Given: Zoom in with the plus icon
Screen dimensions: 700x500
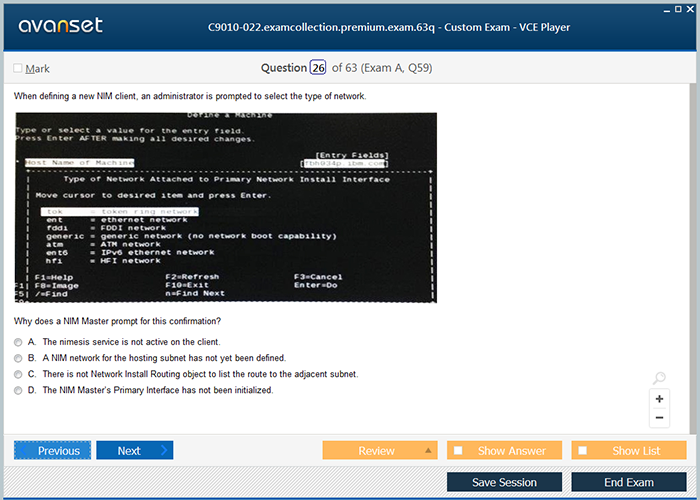Looking at the screenshot, I should click(x=659, y=399).
